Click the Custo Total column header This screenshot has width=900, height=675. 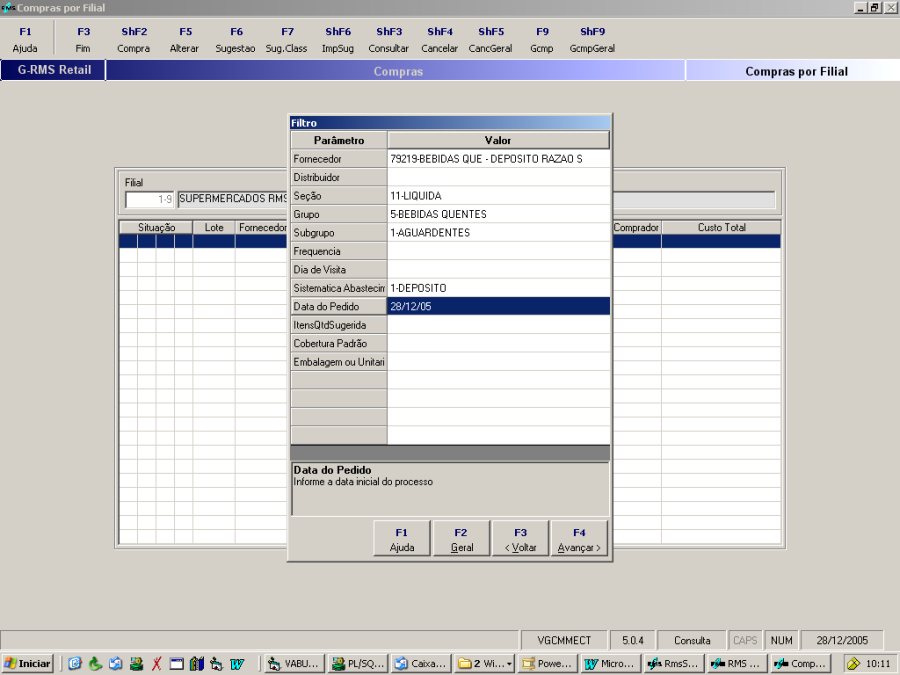(x=721, y=227)
